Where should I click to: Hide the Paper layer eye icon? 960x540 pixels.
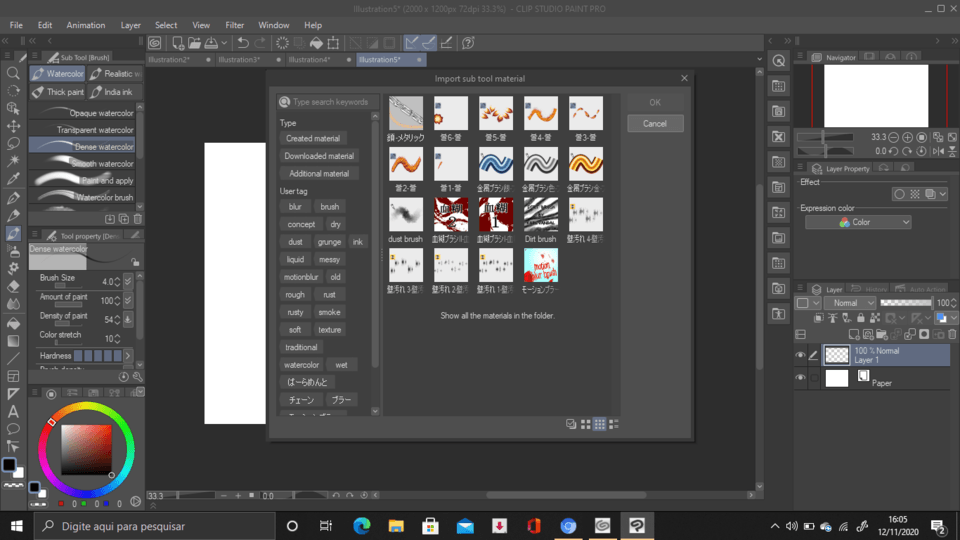click(x=800, y=378)
